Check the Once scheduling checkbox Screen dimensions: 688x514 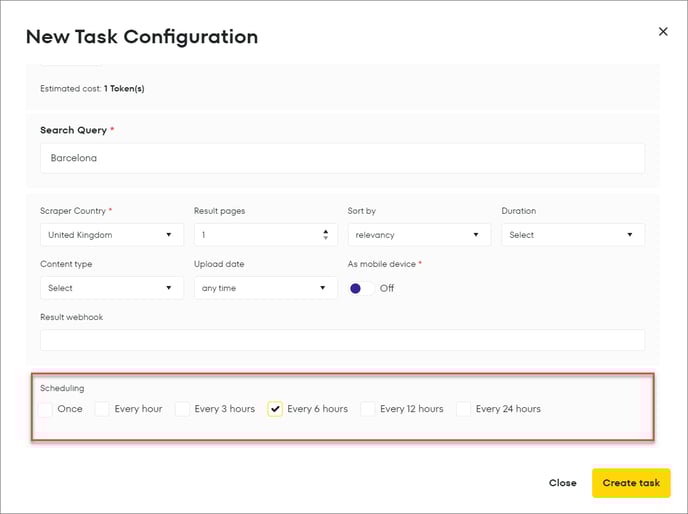[x=46, y=409]
